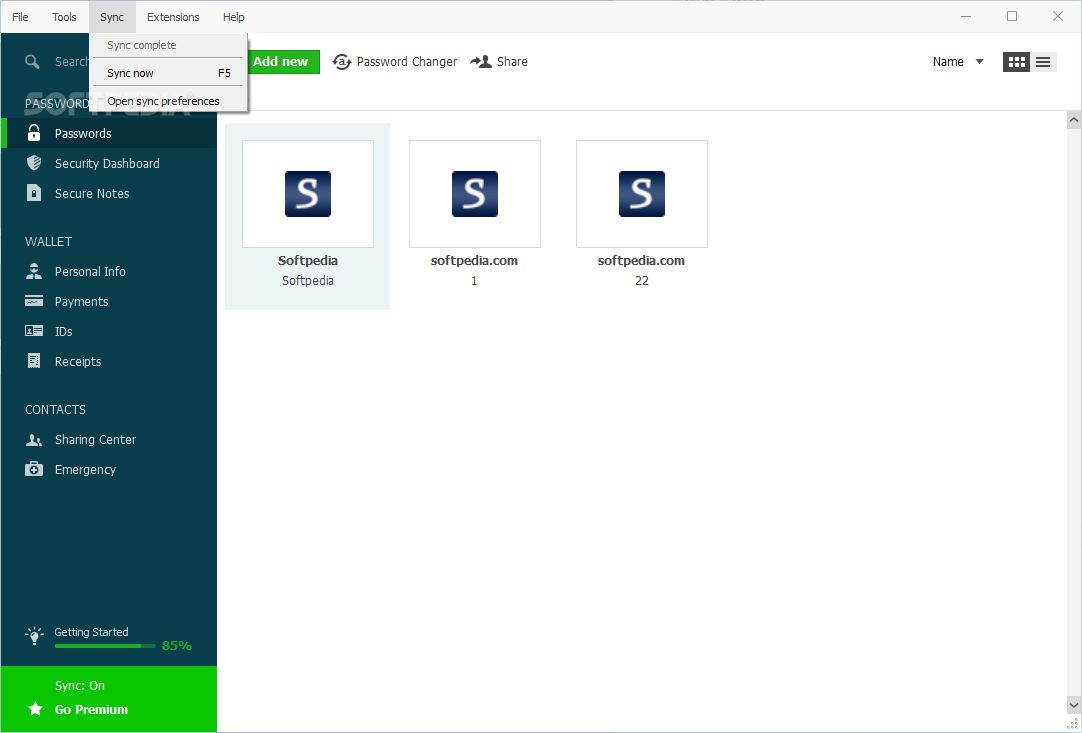The width and height of the screenshot is (1082, 733).
Task: Open the Extensions menu
Action: click(x=173, y=17)
